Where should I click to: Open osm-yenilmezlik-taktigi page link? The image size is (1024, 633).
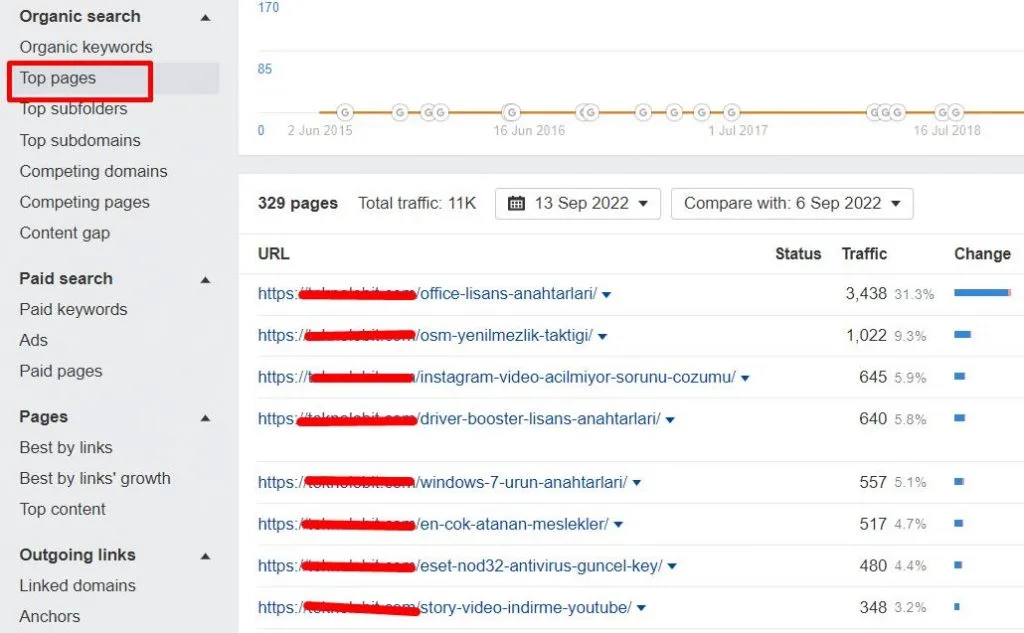coord(425,336)
